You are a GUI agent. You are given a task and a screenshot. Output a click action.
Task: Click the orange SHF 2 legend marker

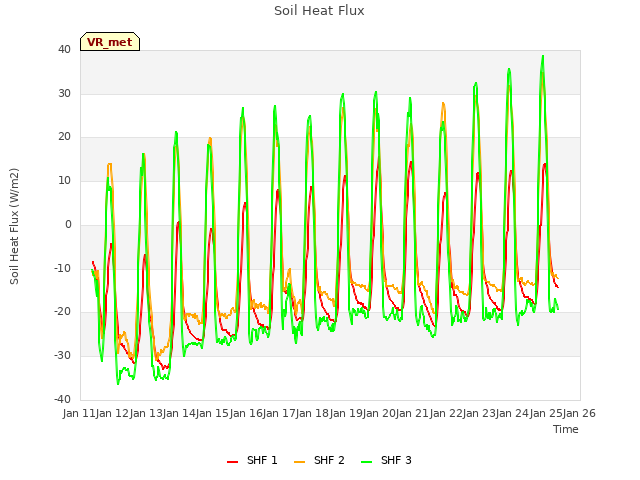(x=299, y=461)
